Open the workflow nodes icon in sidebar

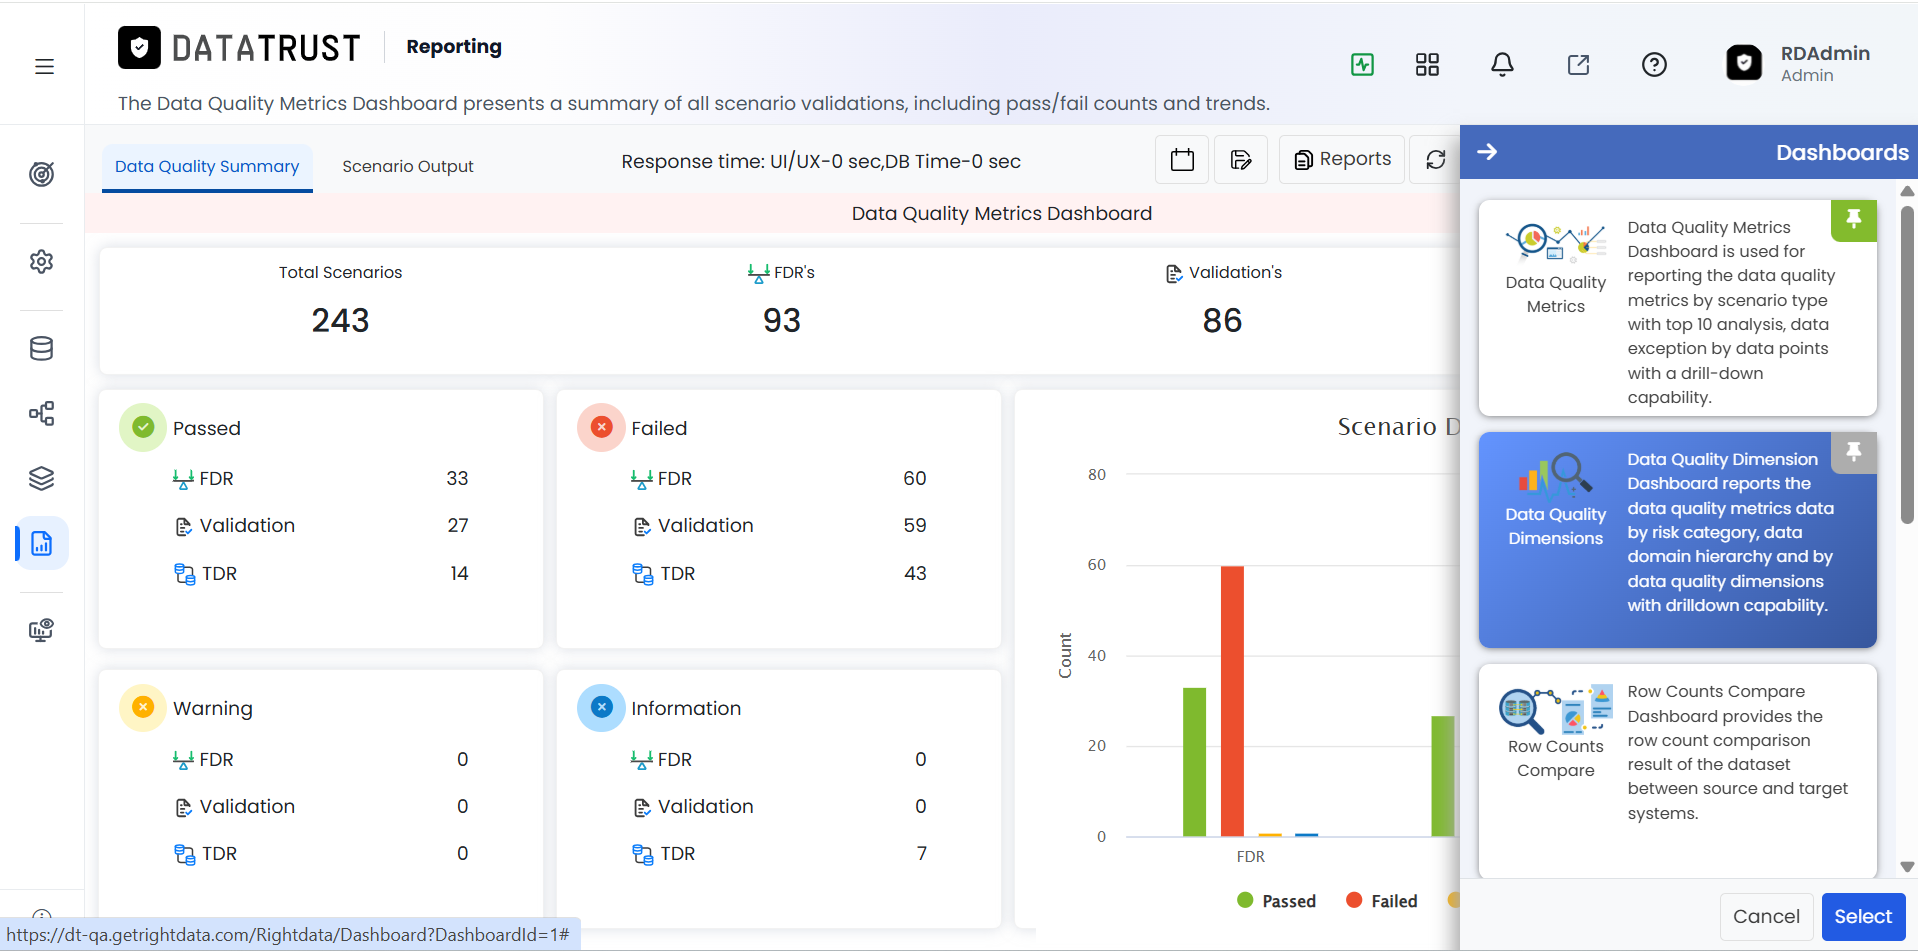click(41, 413)
